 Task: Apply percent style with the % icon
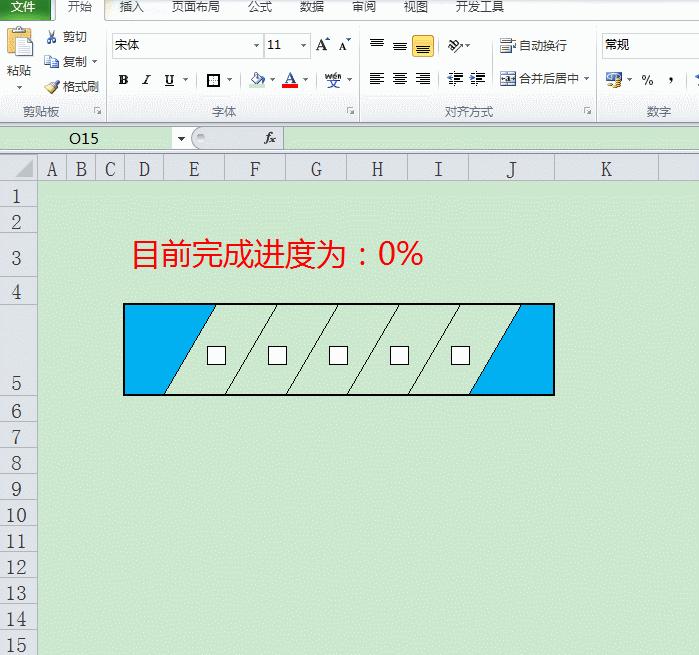(x=647, y=80)
